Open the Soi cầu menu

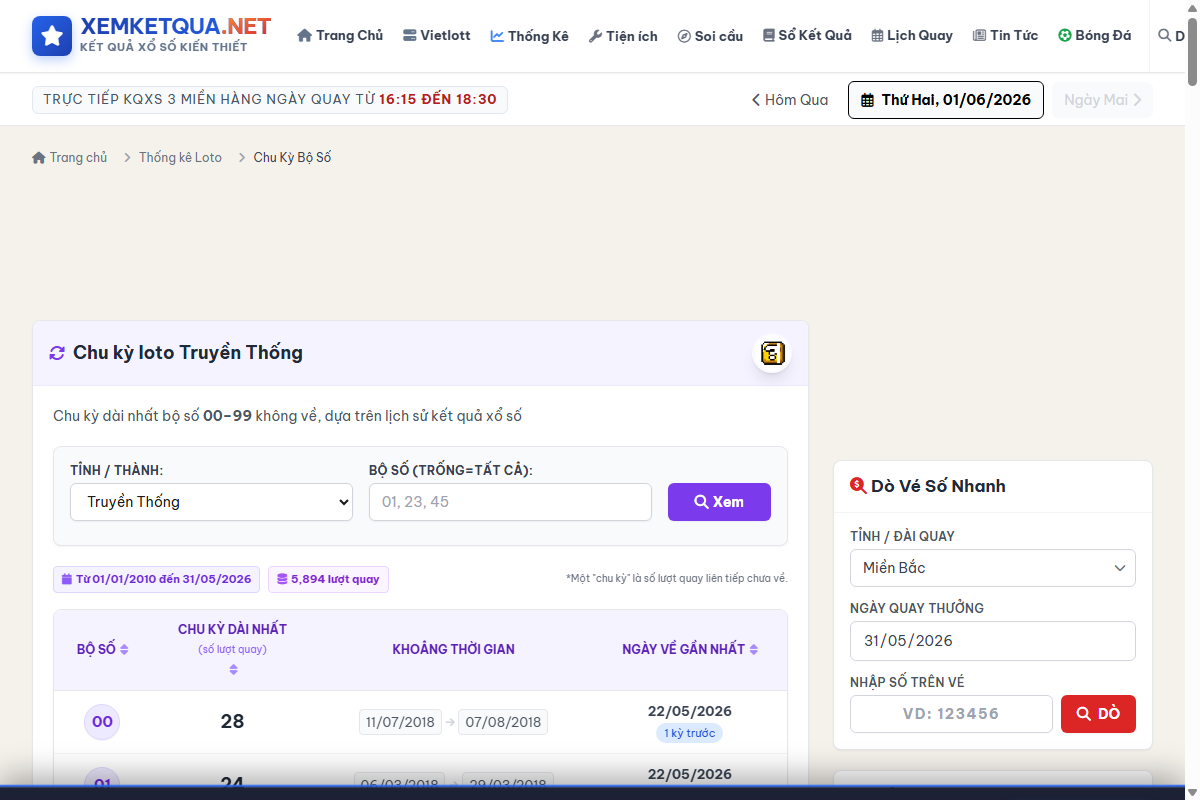coord(710,36)
